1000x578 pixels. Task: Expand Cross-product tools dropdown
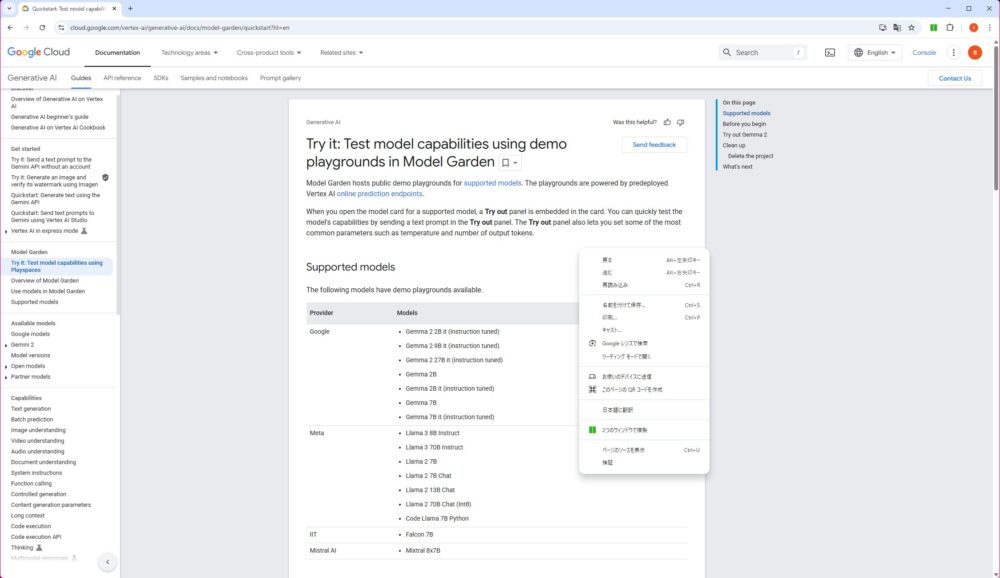[268, 52]
